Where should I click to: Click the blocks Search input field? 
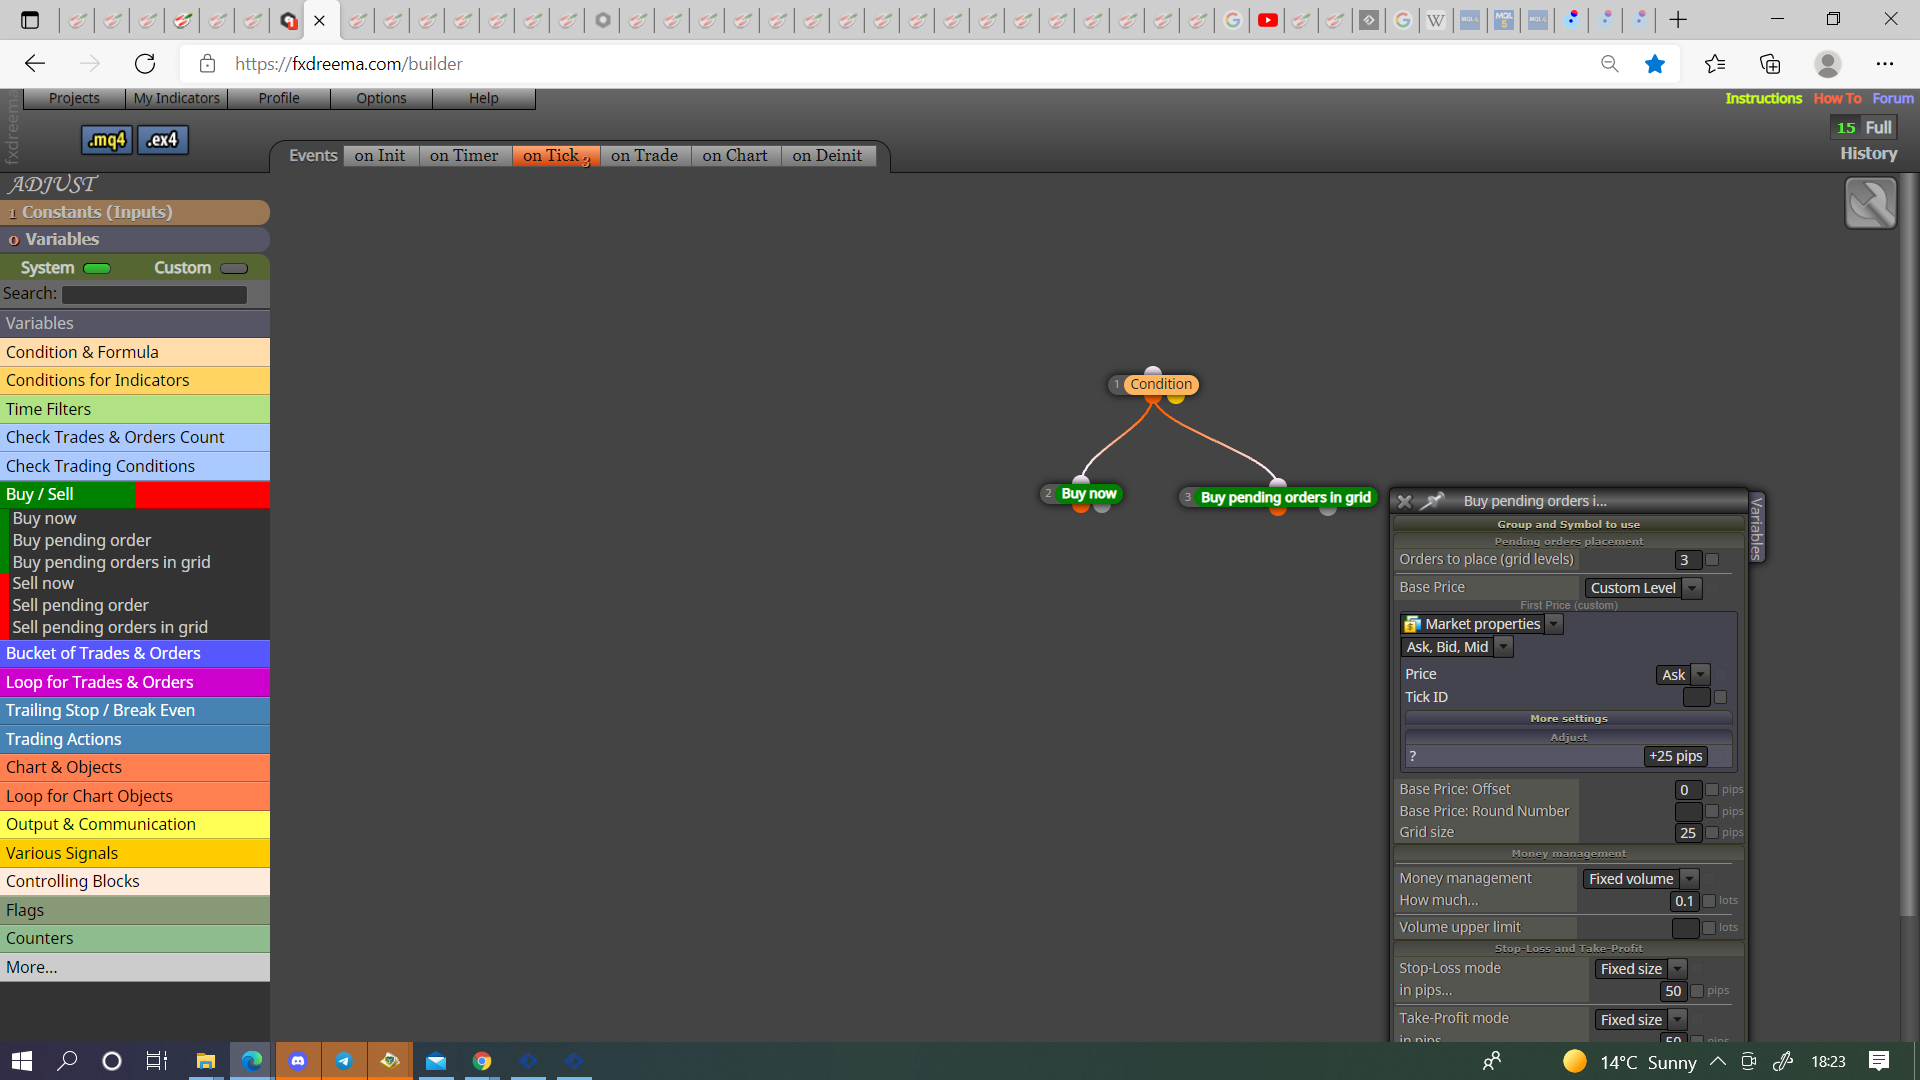(x=154, y=294)
